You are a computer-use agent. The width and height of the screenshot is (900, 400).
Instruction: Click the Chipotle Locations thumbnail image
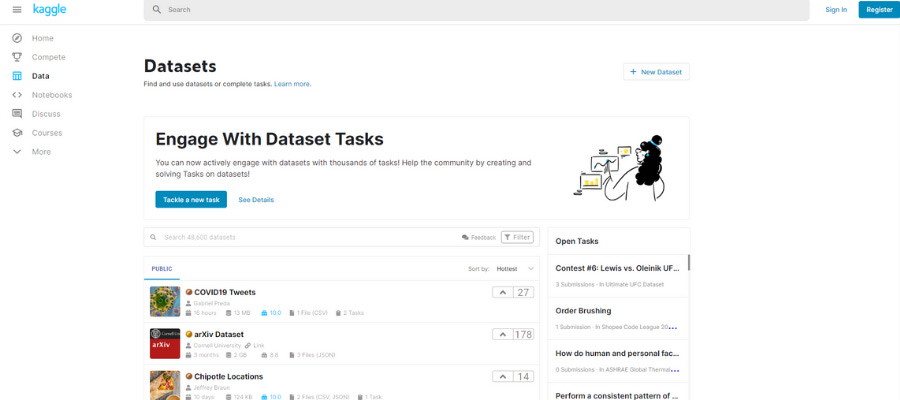click(165, 385)
